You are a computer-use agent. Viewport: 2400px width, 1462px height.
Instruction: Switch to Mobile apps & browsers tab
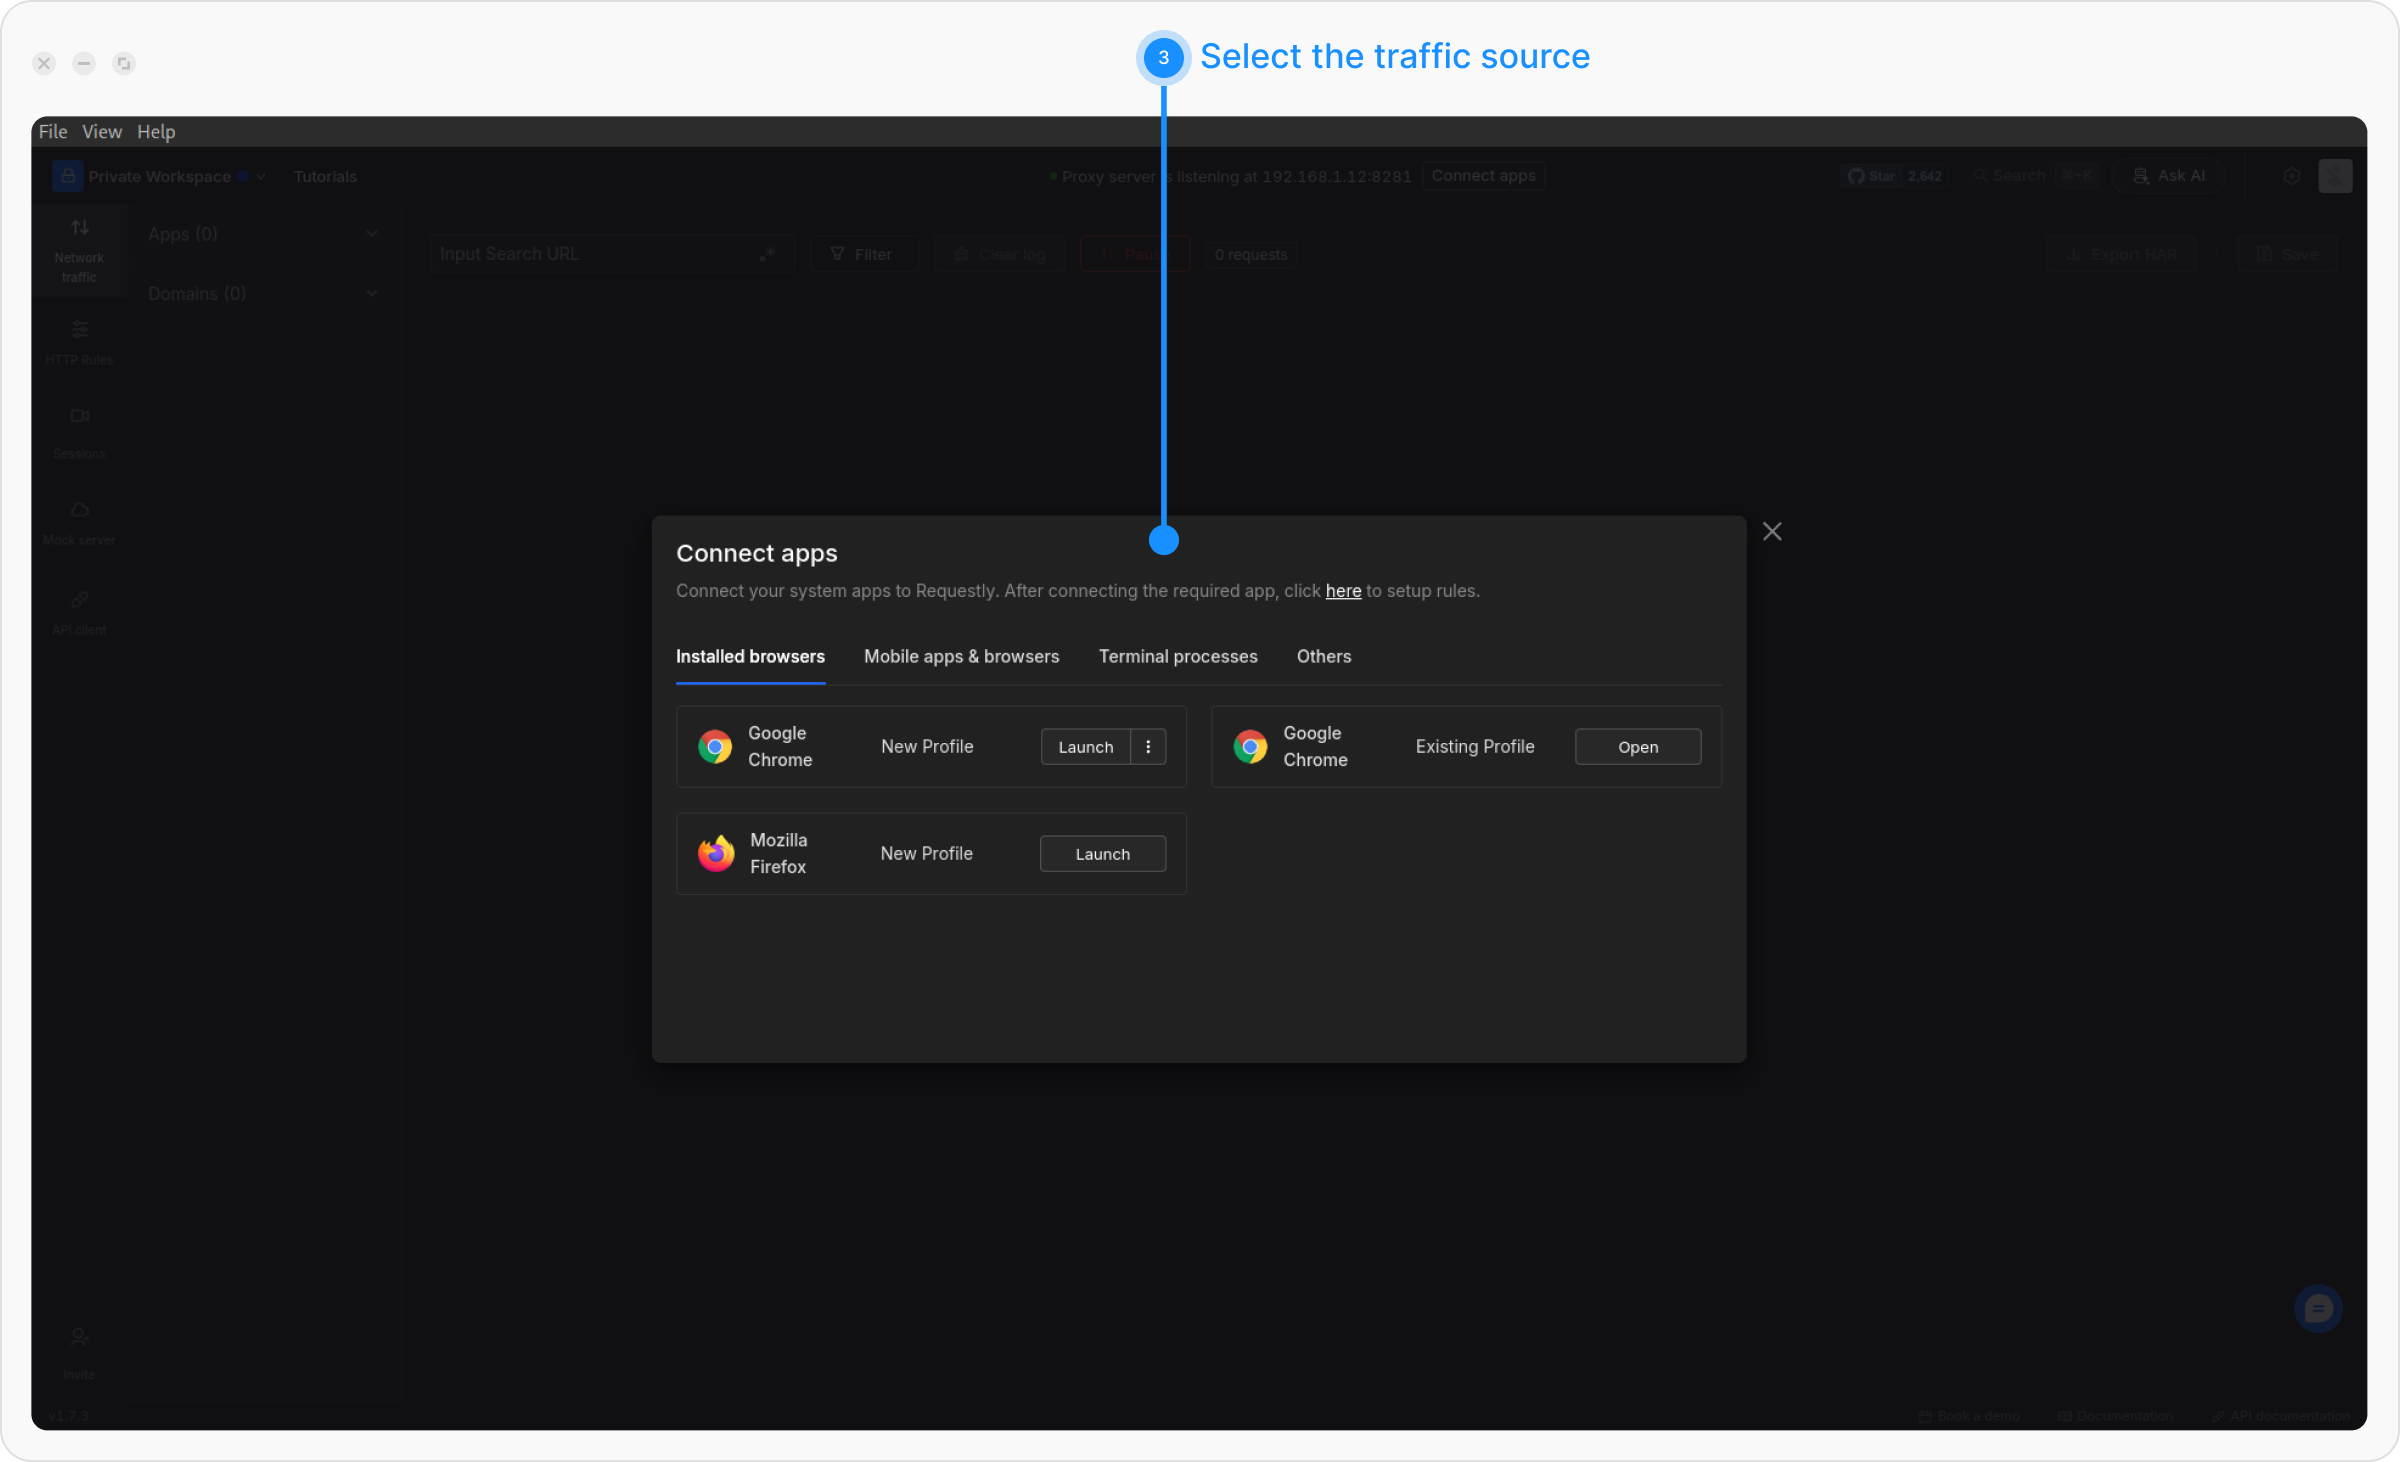961,657
